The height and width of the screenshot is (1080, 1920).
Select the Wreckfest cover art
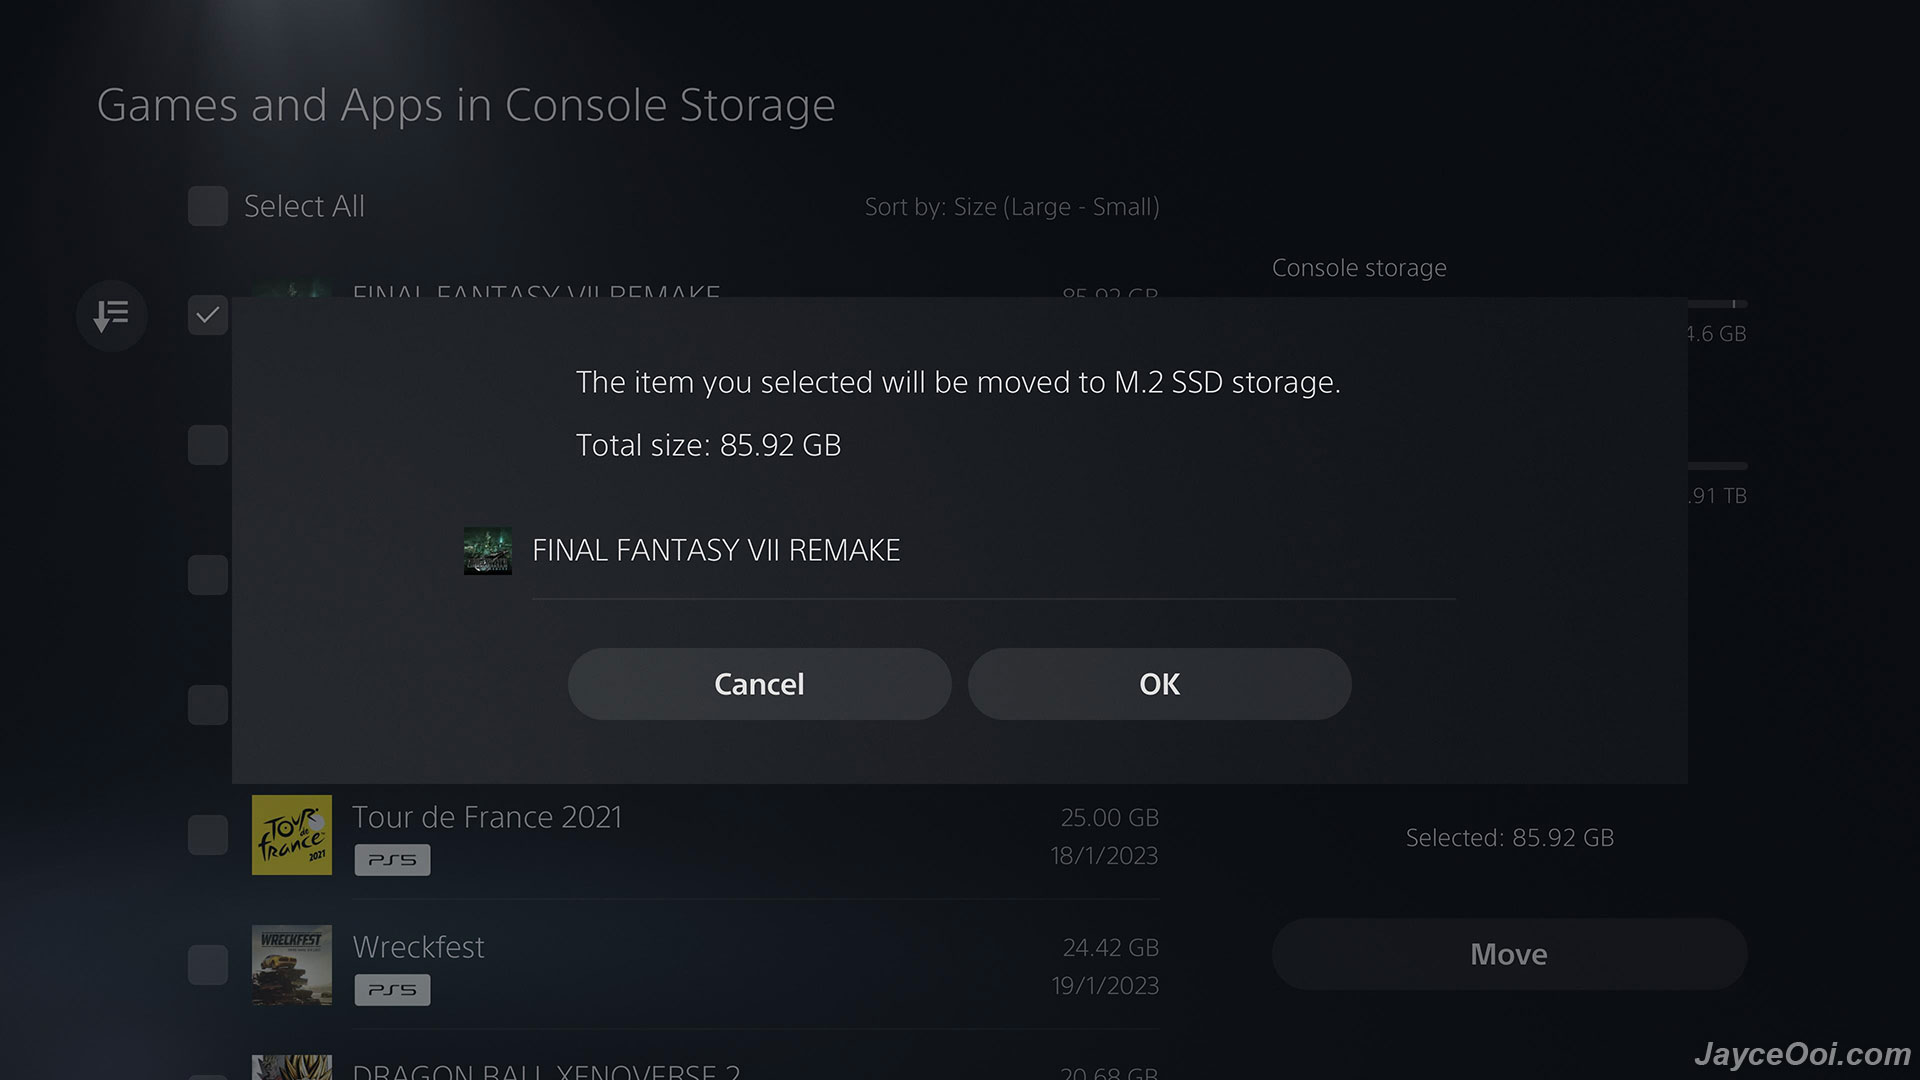[292, 965]
